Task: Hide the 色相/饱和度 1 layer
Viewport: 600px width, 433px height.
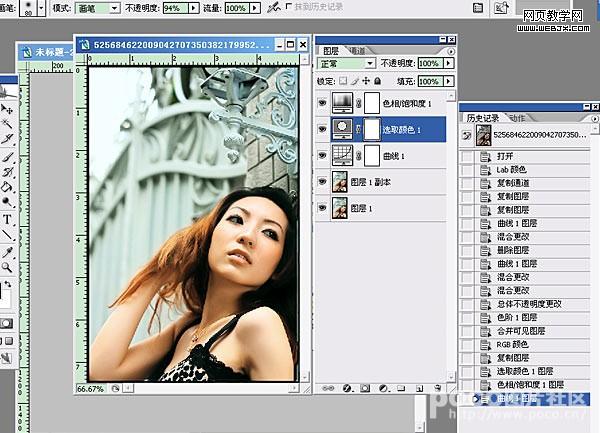Action: (322, 103)
